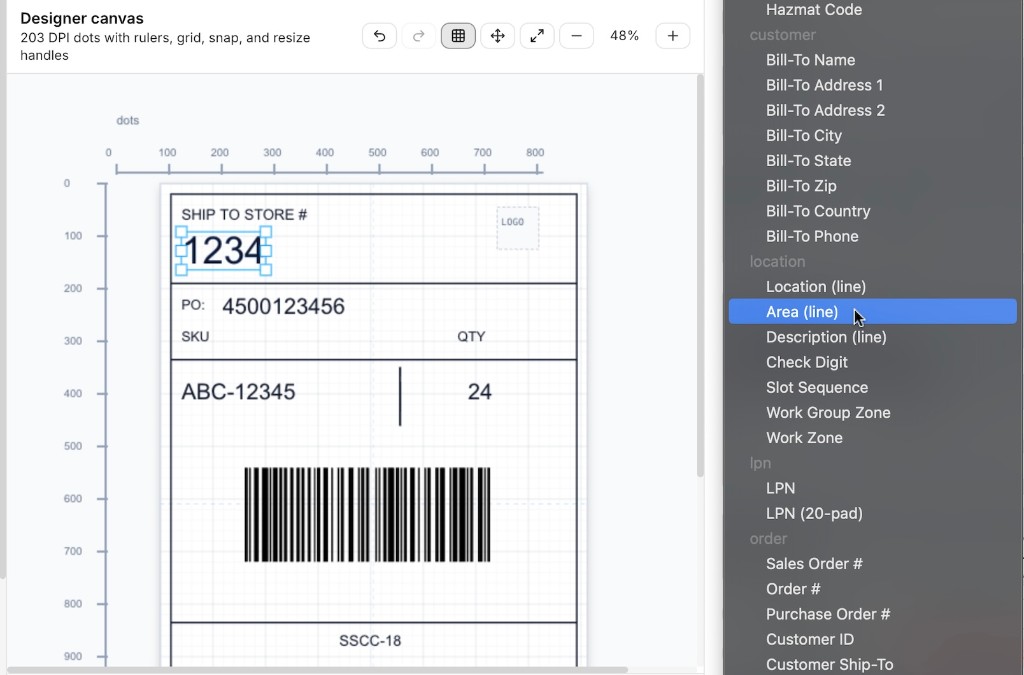Image resolution: width=1024 pixels, height=675 pixels.
Task: Select LPN menu item
Action: pos(872,488)
